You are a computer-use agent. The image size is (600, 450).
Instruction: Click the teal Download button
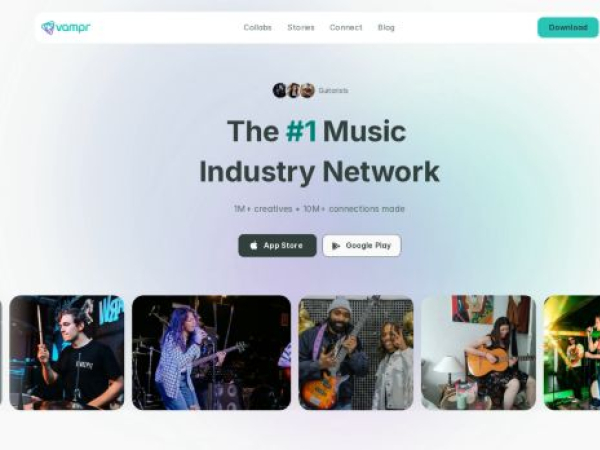coord(568,28)
